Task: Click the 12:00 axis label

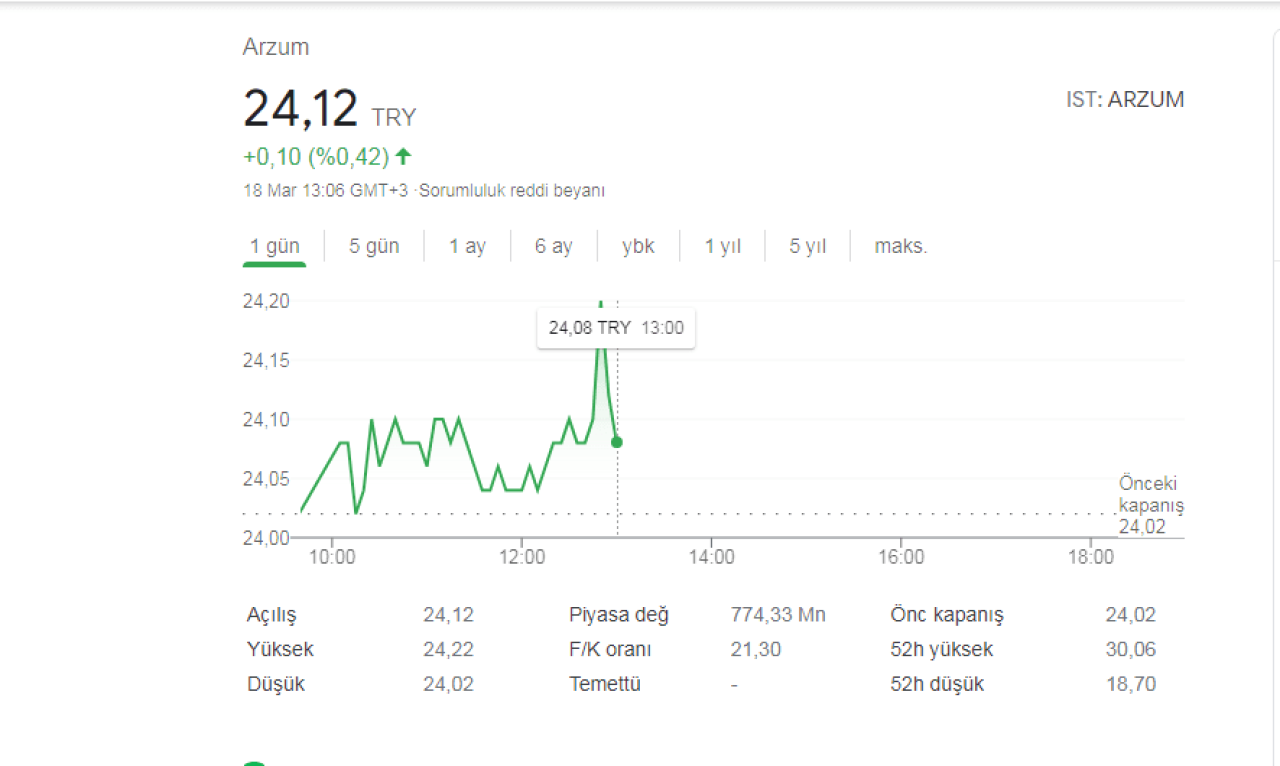Action: [x=522, y=557]
